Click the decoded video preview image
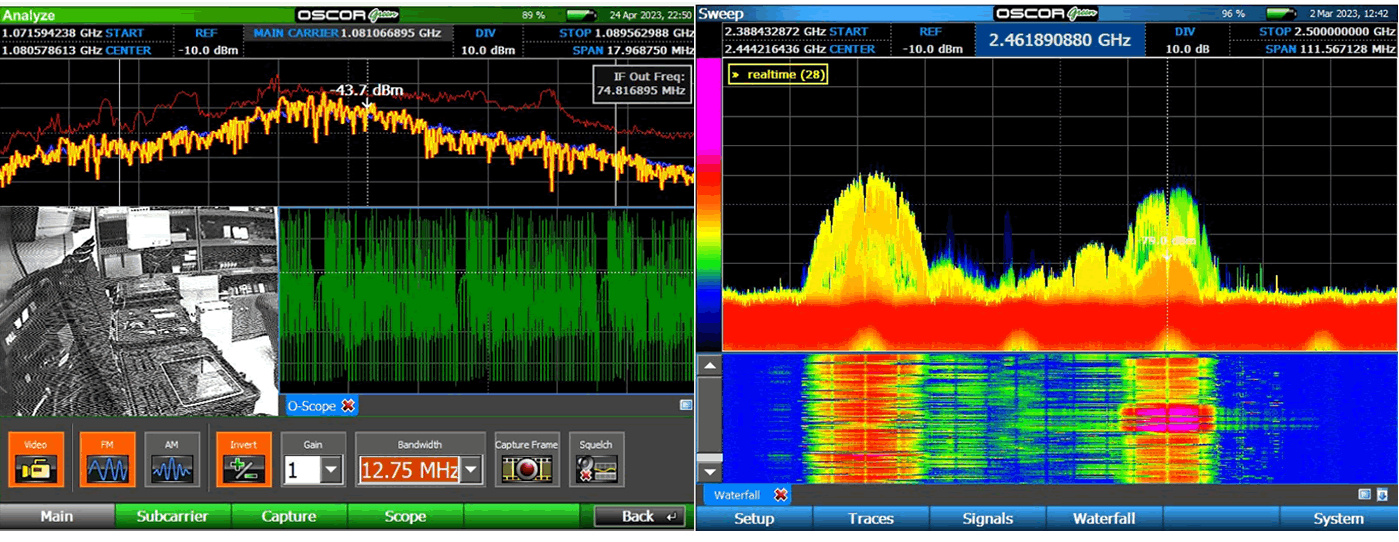 click(138, 311)
